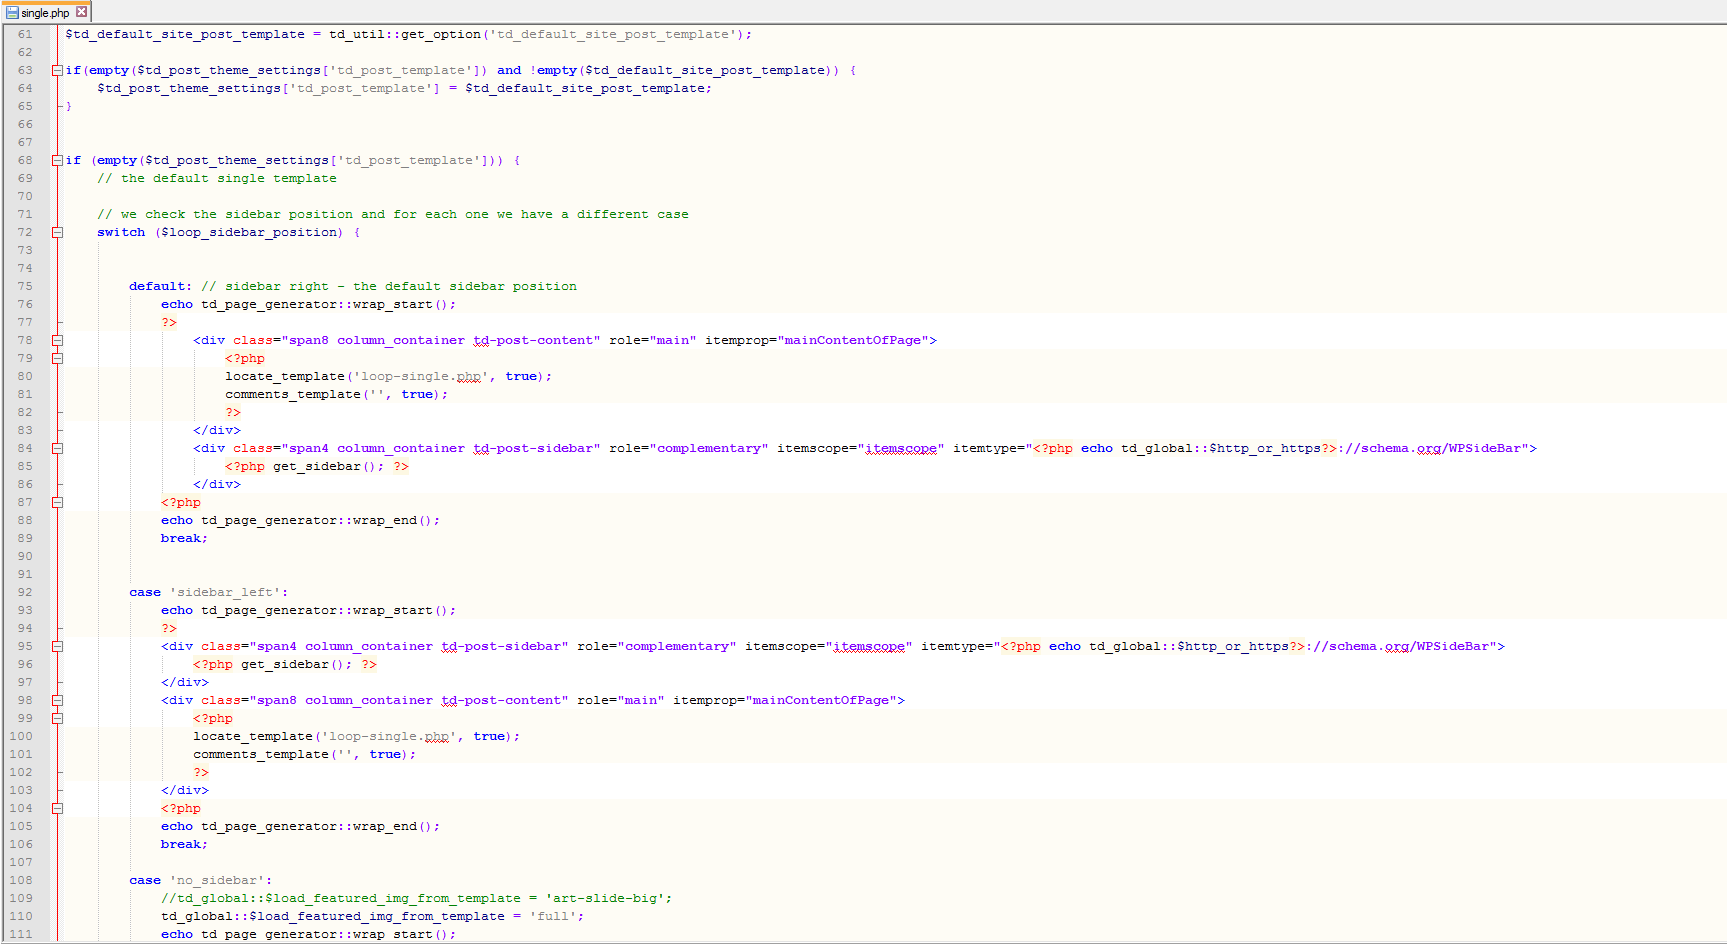Click the 'switch' keyword on line 72
The height and width of the screenshot is (944, 1727).
[121, 232]
